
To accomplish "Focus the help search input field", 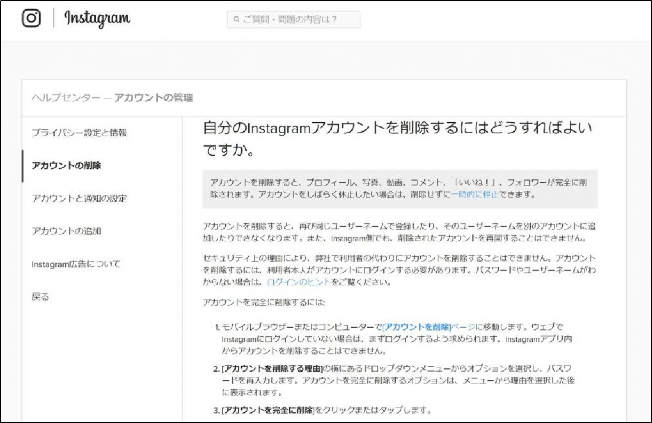I will [294, 20].
